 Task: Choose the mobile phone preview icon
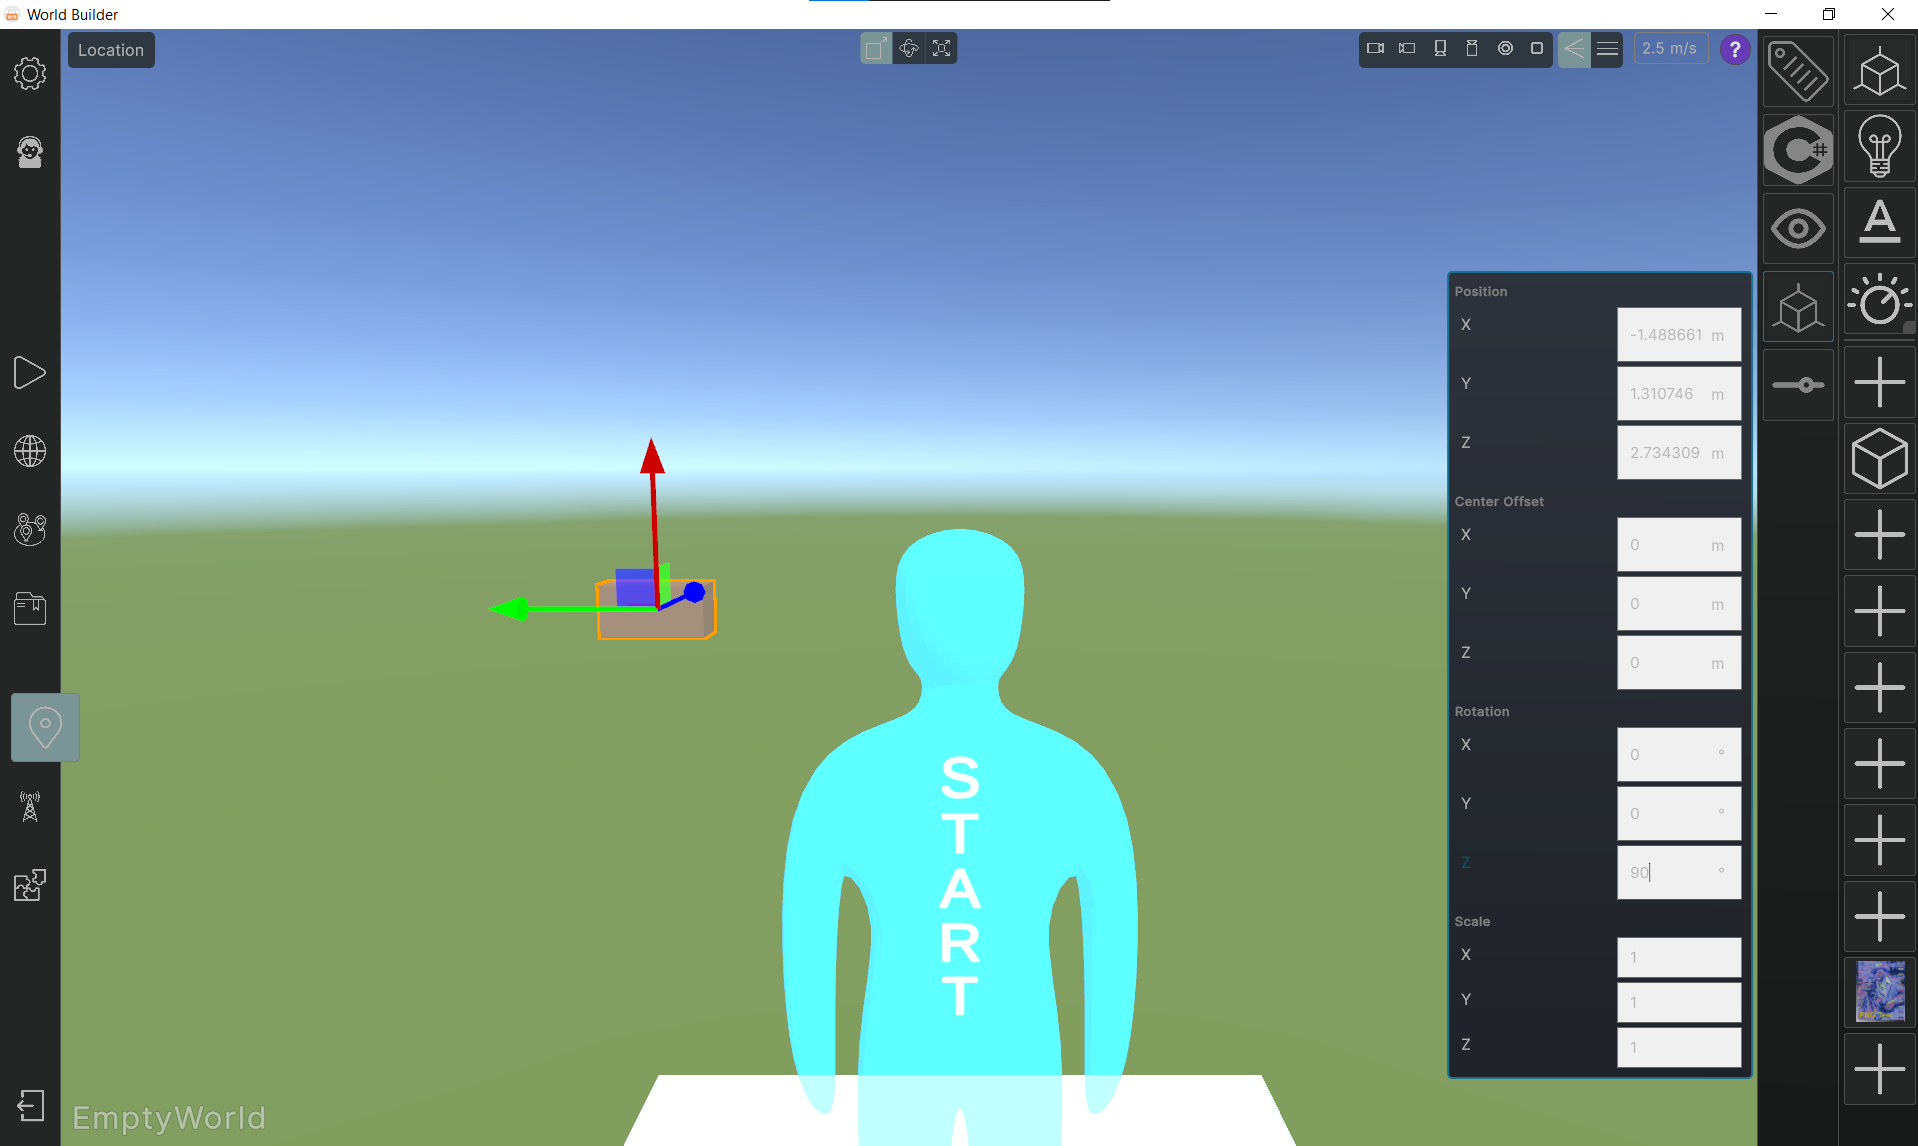pyautogui.click(x=1440, y=49)
